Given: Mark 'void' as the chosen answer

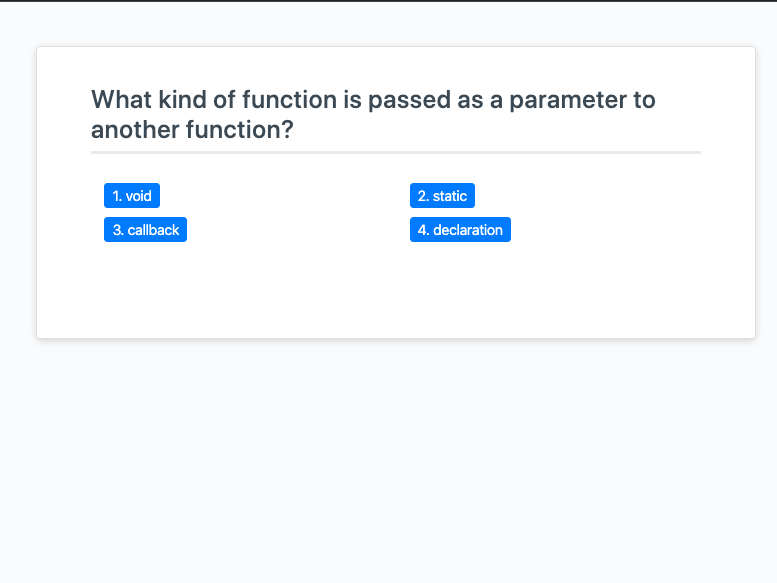Looking at the screenshot, I should [132, 196].
